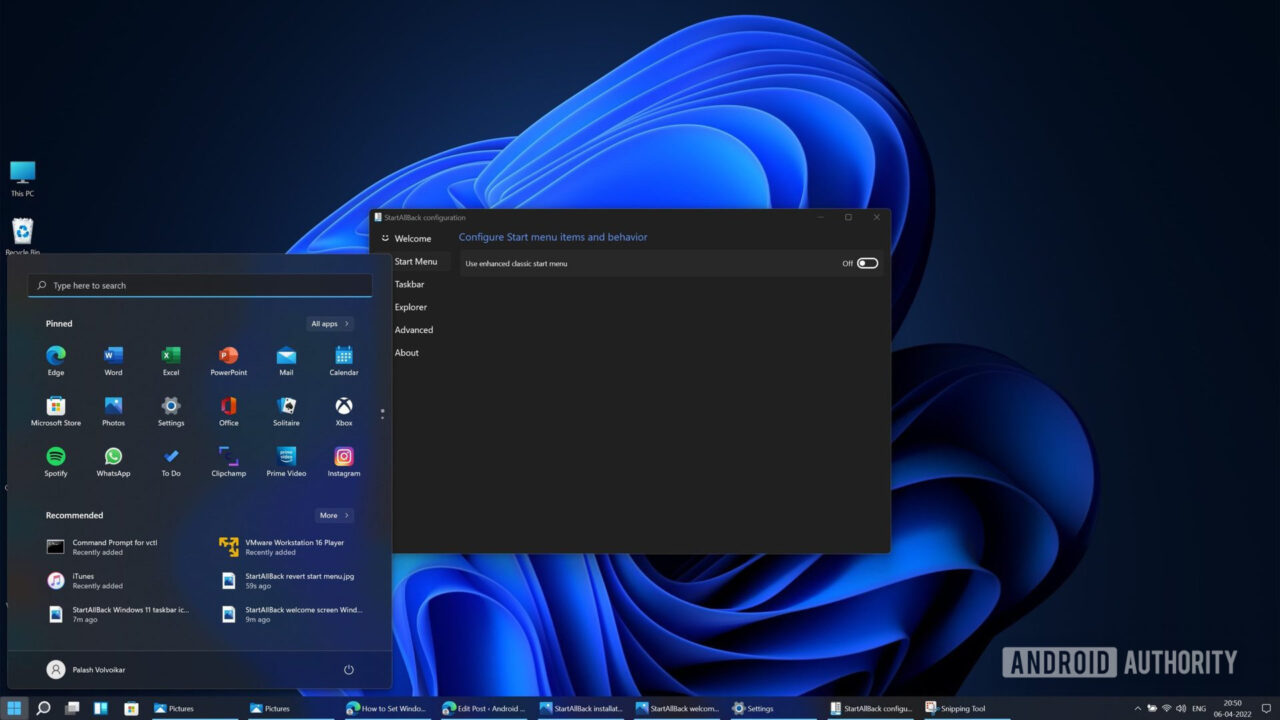Screen dimensions: 1280x720
Task: Launch PowerPoint from the Start menu
Action: [228, 358]
